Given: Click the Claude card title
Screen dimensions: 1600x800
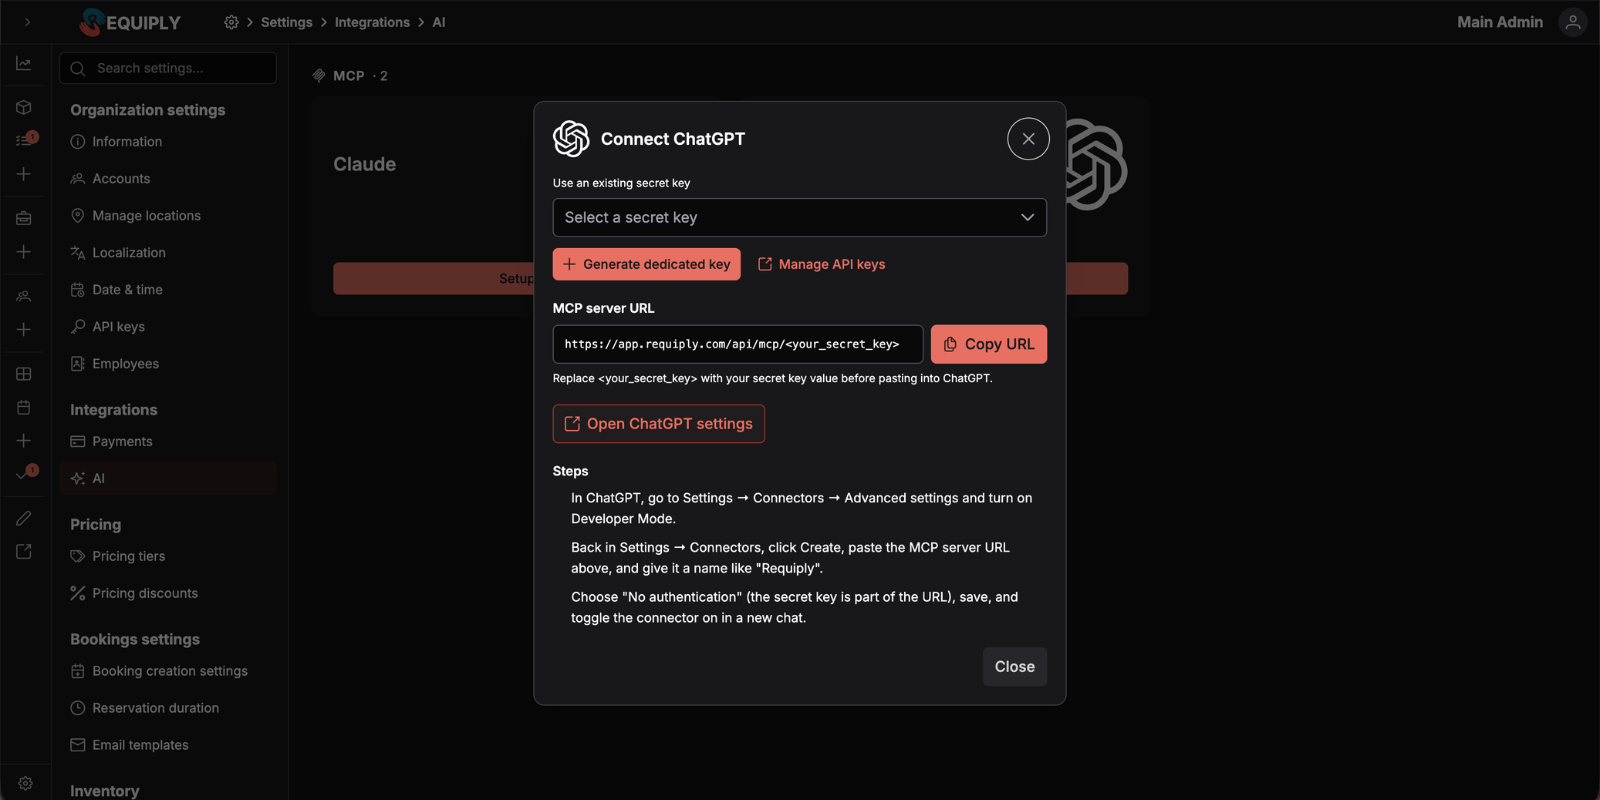Looking at the screenshot, I should point(365,164).
